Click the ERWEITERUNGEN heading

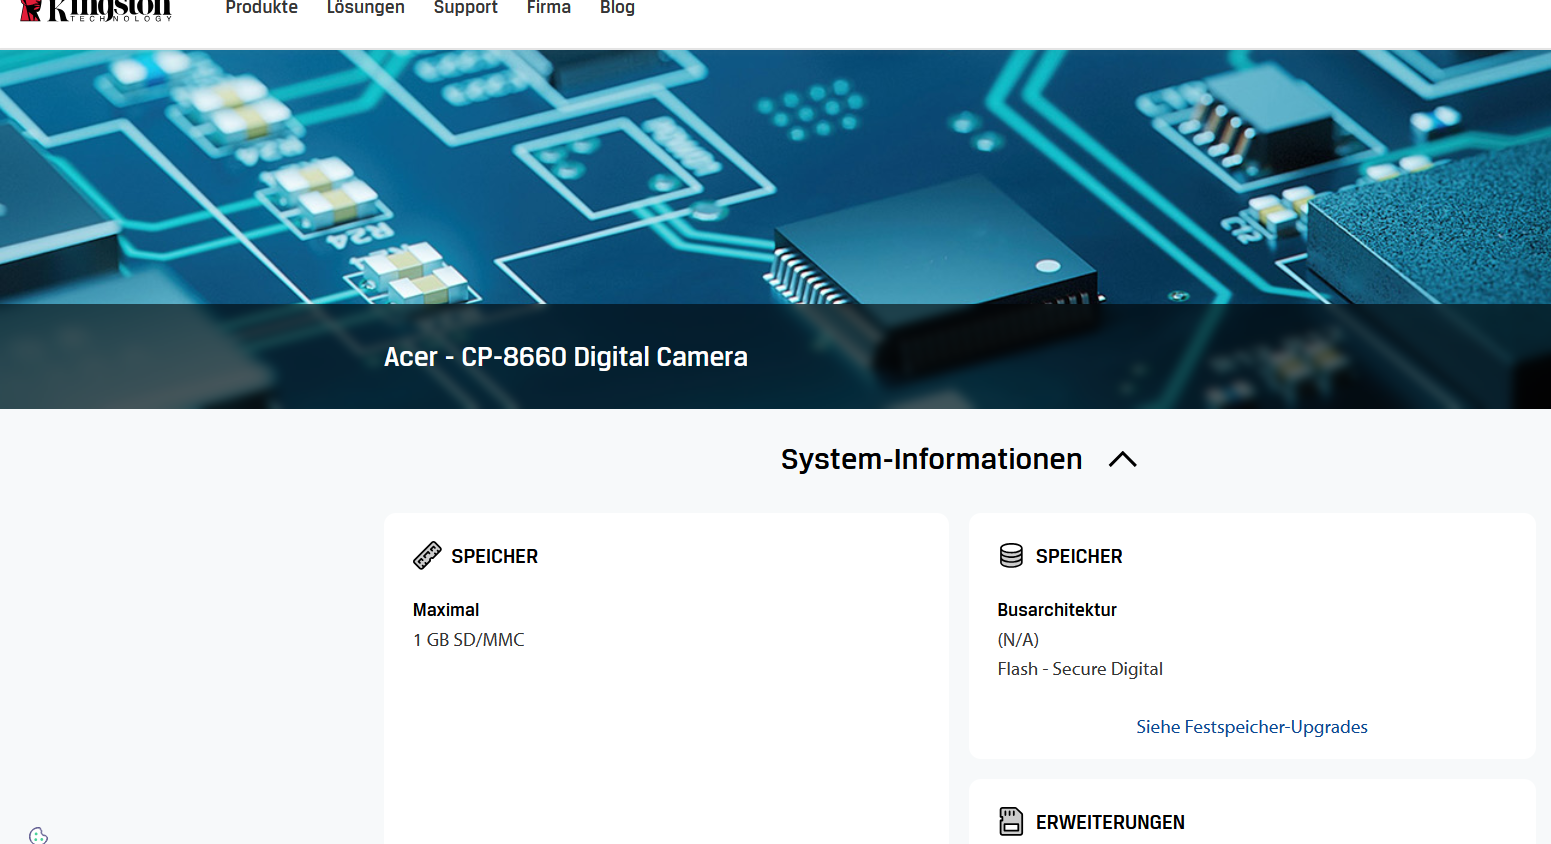[1110, 822]
